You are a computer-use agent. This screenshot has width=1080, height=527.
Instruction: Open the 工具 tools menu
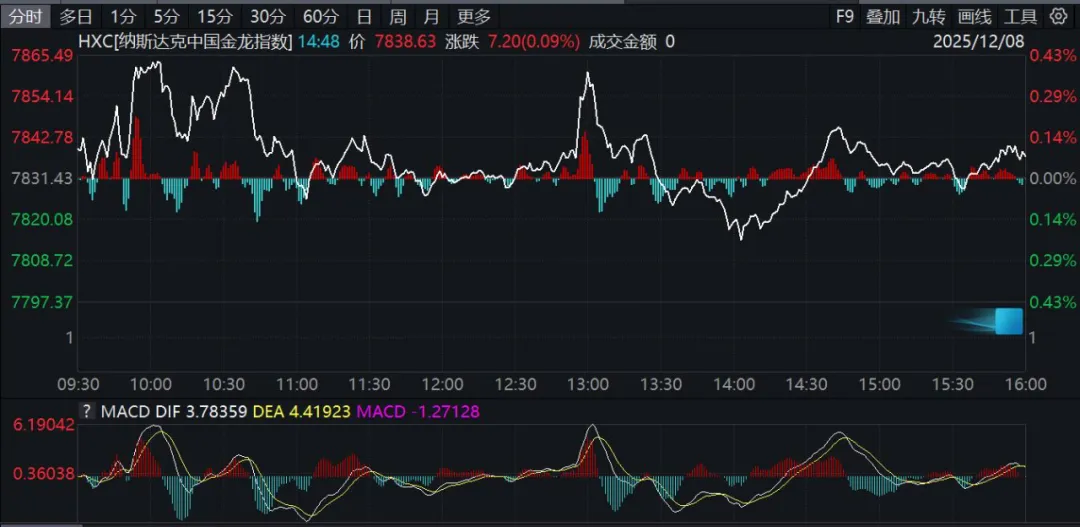pos(1020,16)
